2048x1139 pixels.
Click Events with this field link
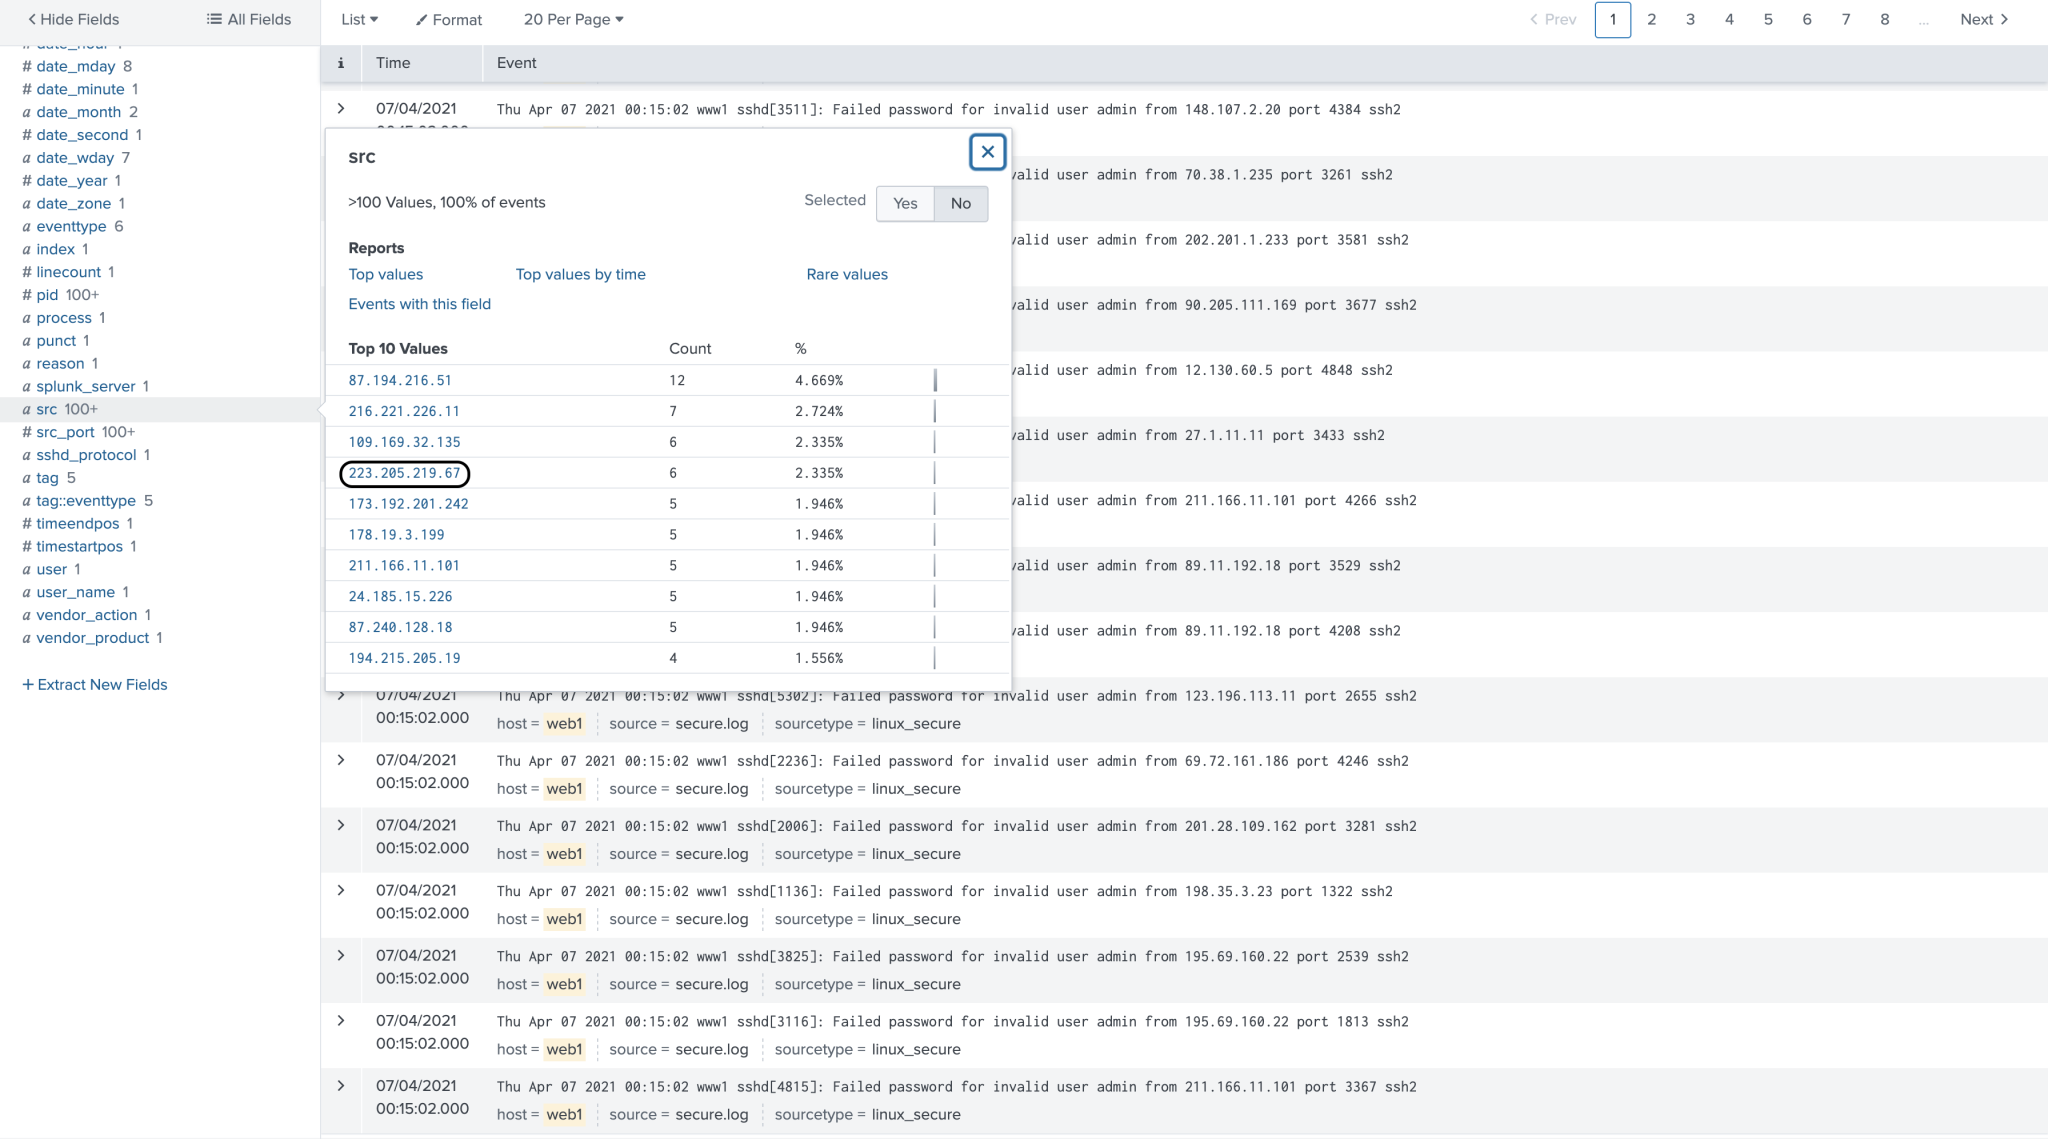(x=419, y=304)
